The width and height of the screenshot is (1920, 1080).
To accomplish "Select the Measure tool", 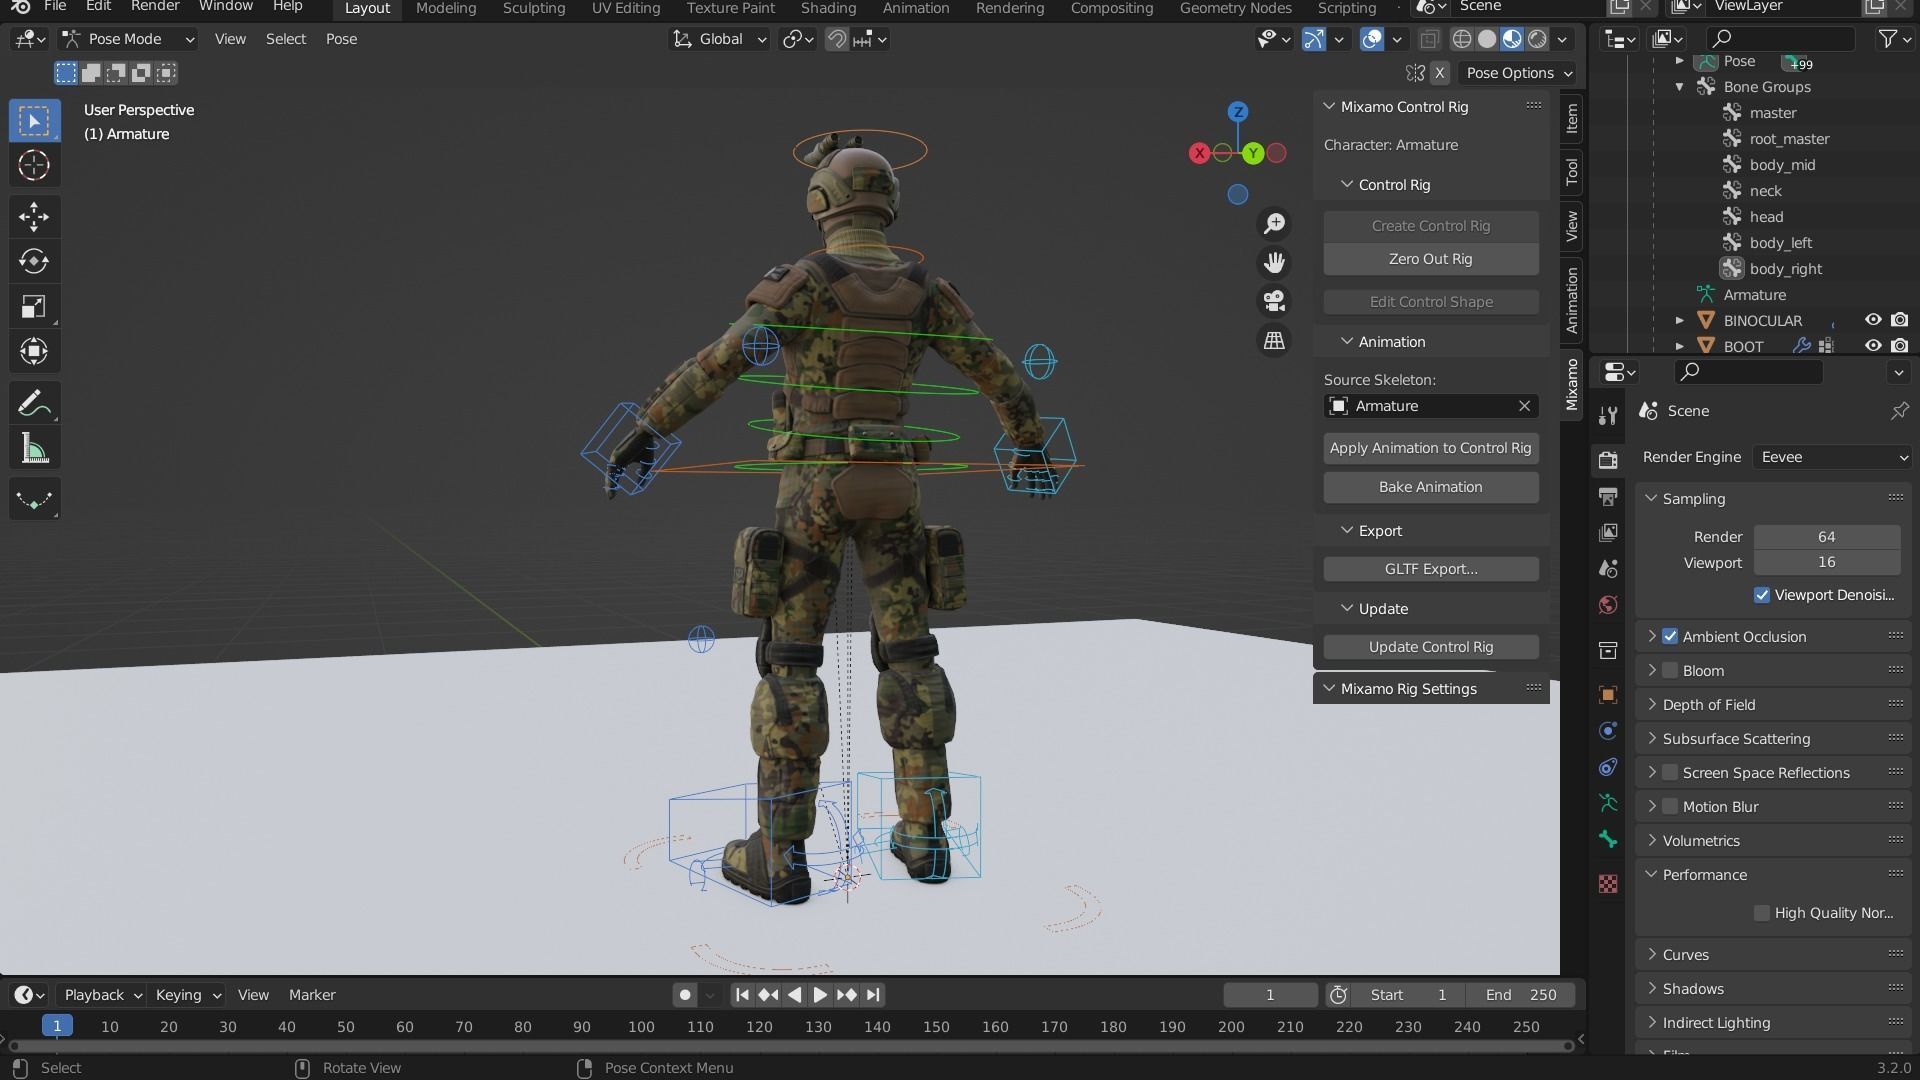I will [x=34, y=449].
